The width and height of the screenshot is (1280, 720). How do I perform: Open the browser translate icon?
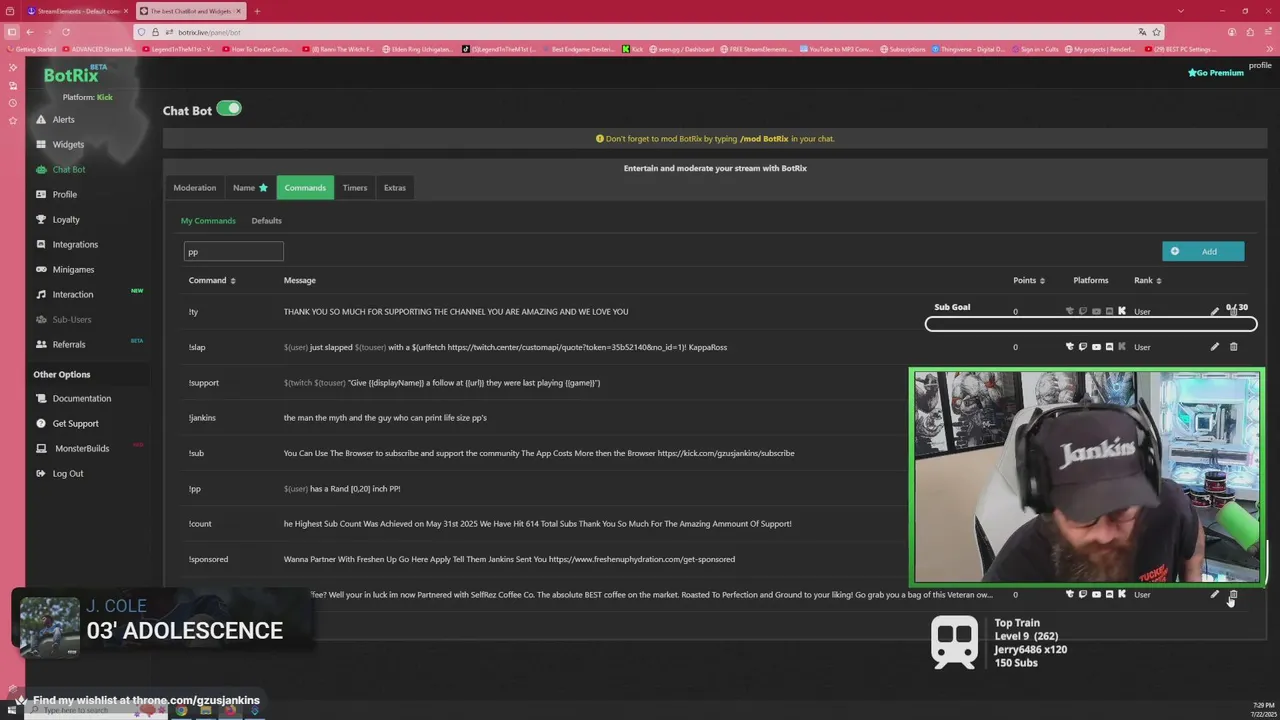(x=1142, y=32)
